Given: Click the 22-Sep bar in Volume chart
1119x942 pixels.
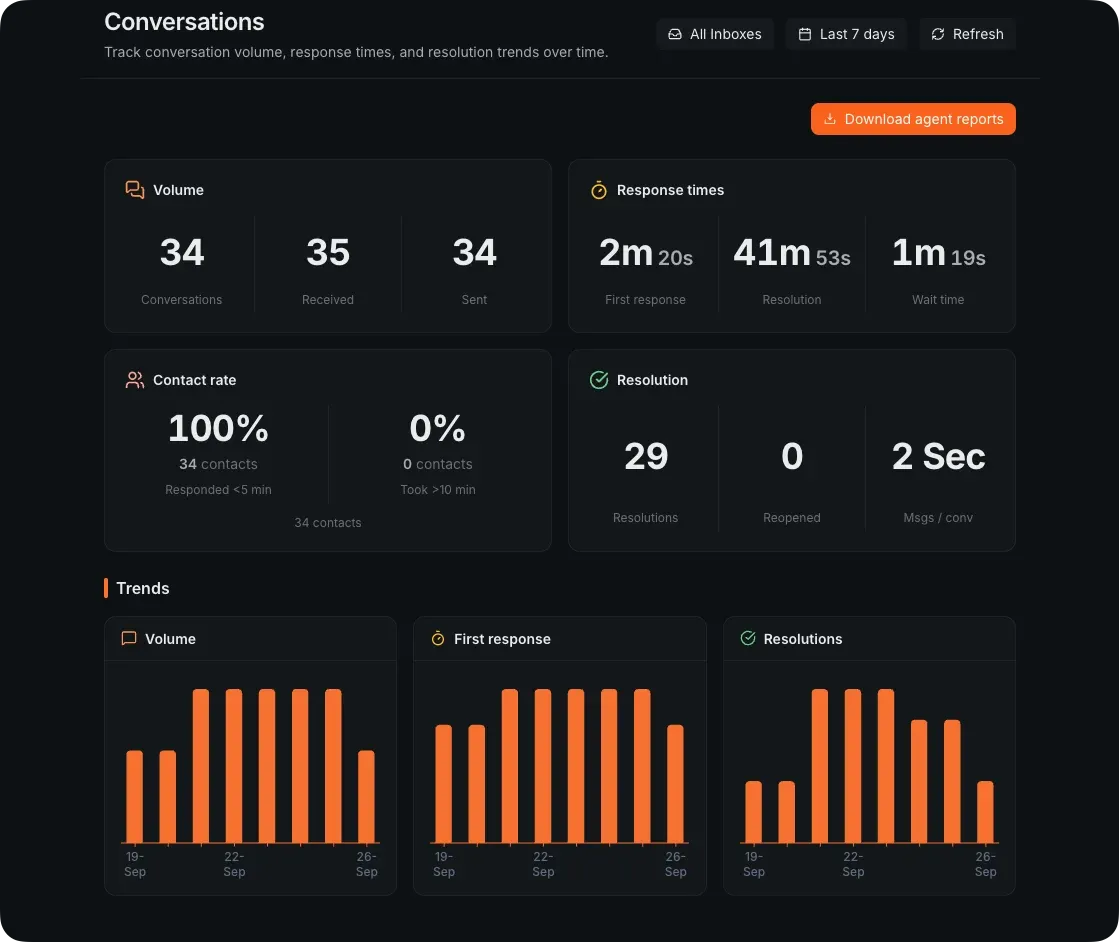Looking at the screenshot, I should [x=234, y=766].
